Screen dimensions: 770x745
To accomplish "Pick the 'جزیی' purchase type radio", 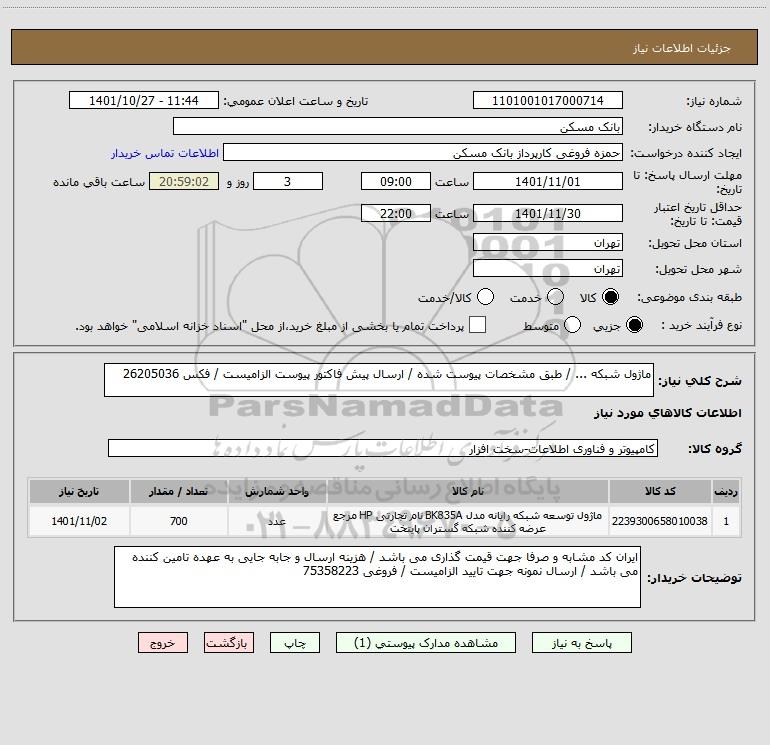I will coord(634,326).
